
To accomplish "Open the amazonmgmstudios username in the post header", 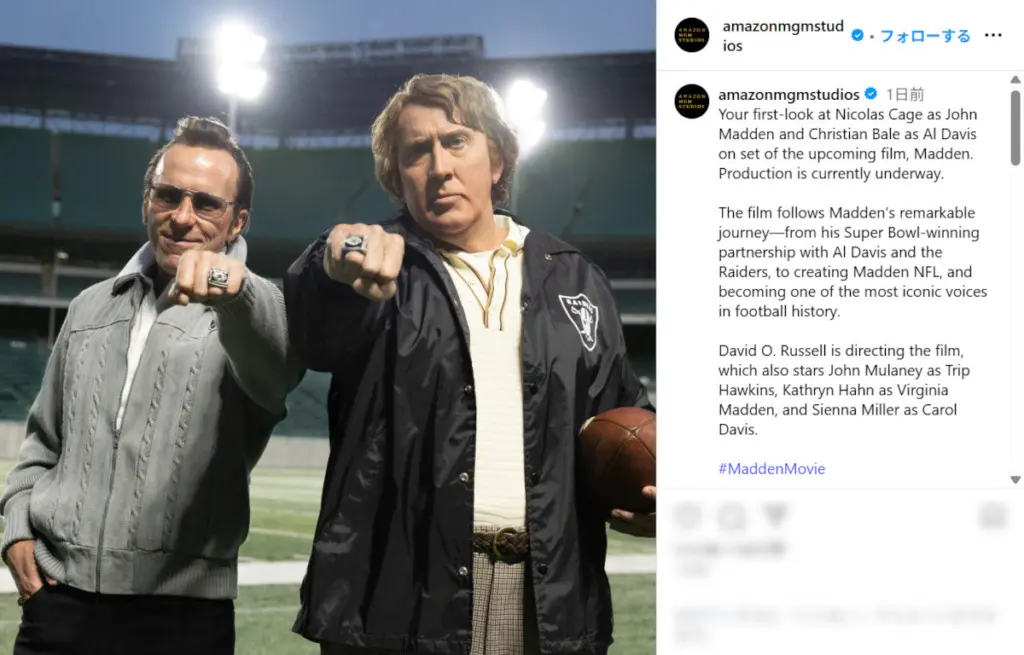I will pos(783,36).
